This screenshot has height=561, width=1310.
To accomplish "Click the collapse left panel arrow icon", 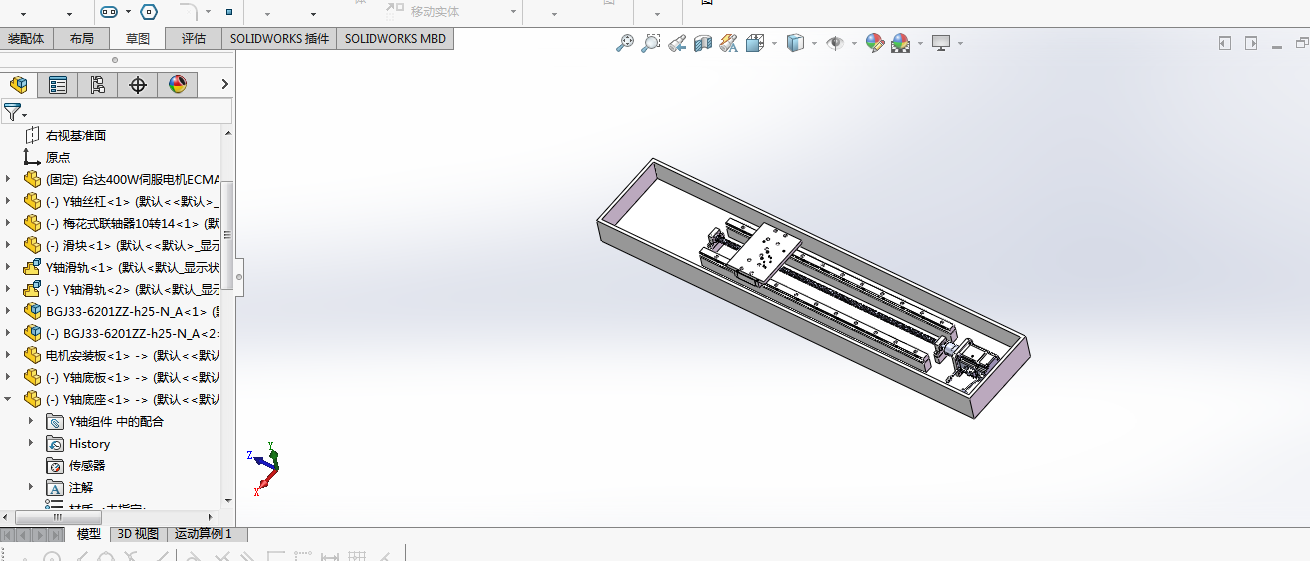I will pos(1225,43).
